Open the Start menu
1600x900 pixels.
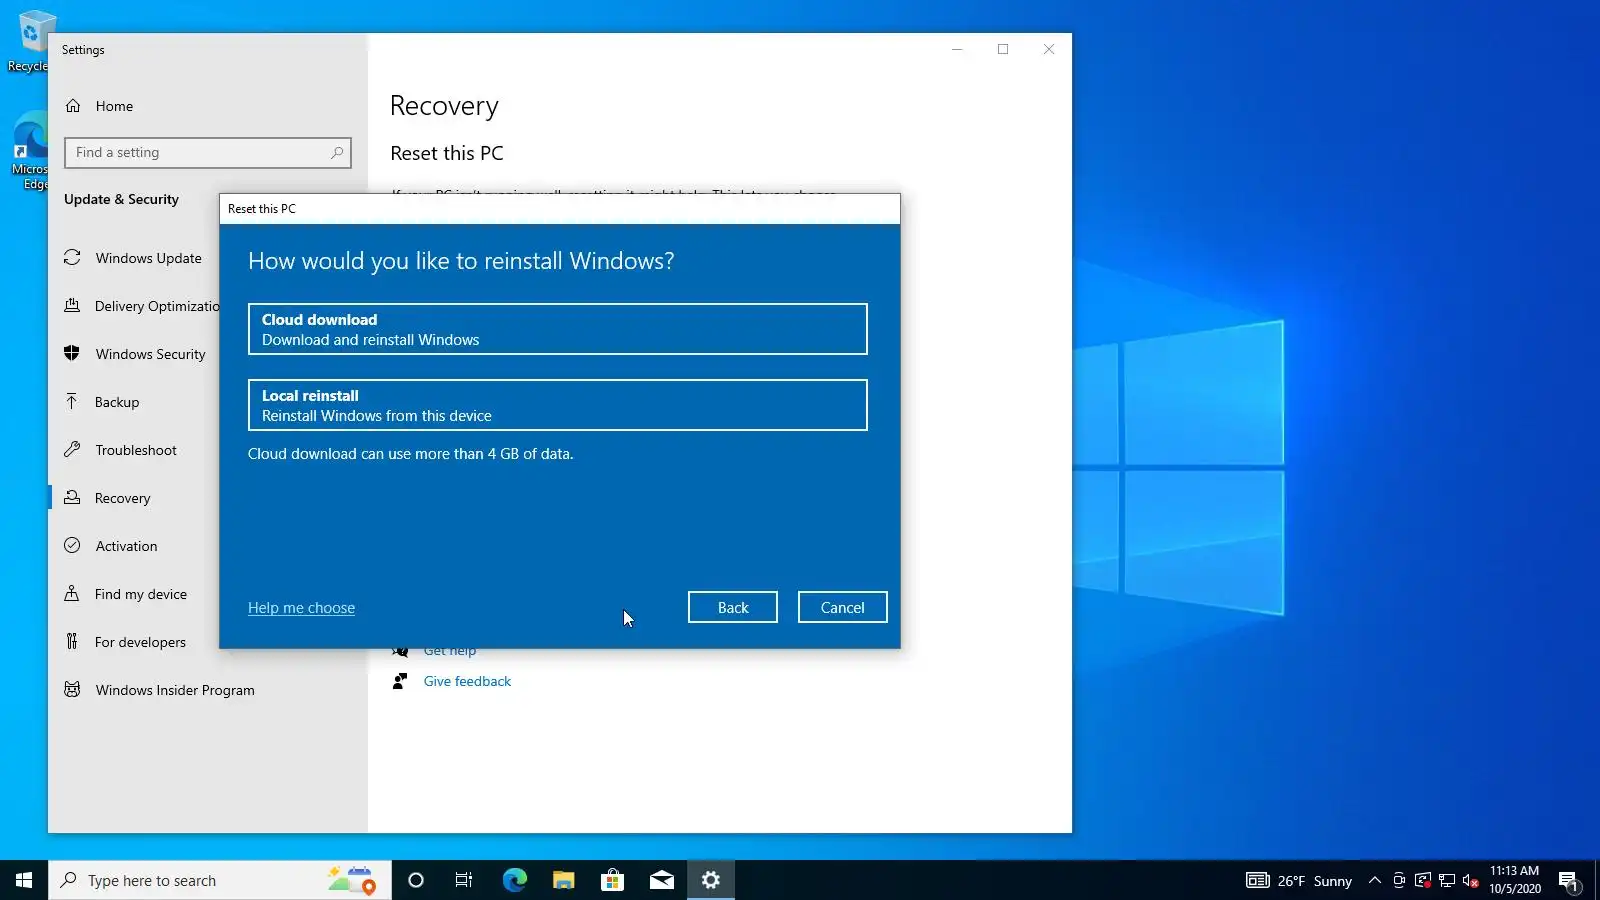[x=24, y=880]
